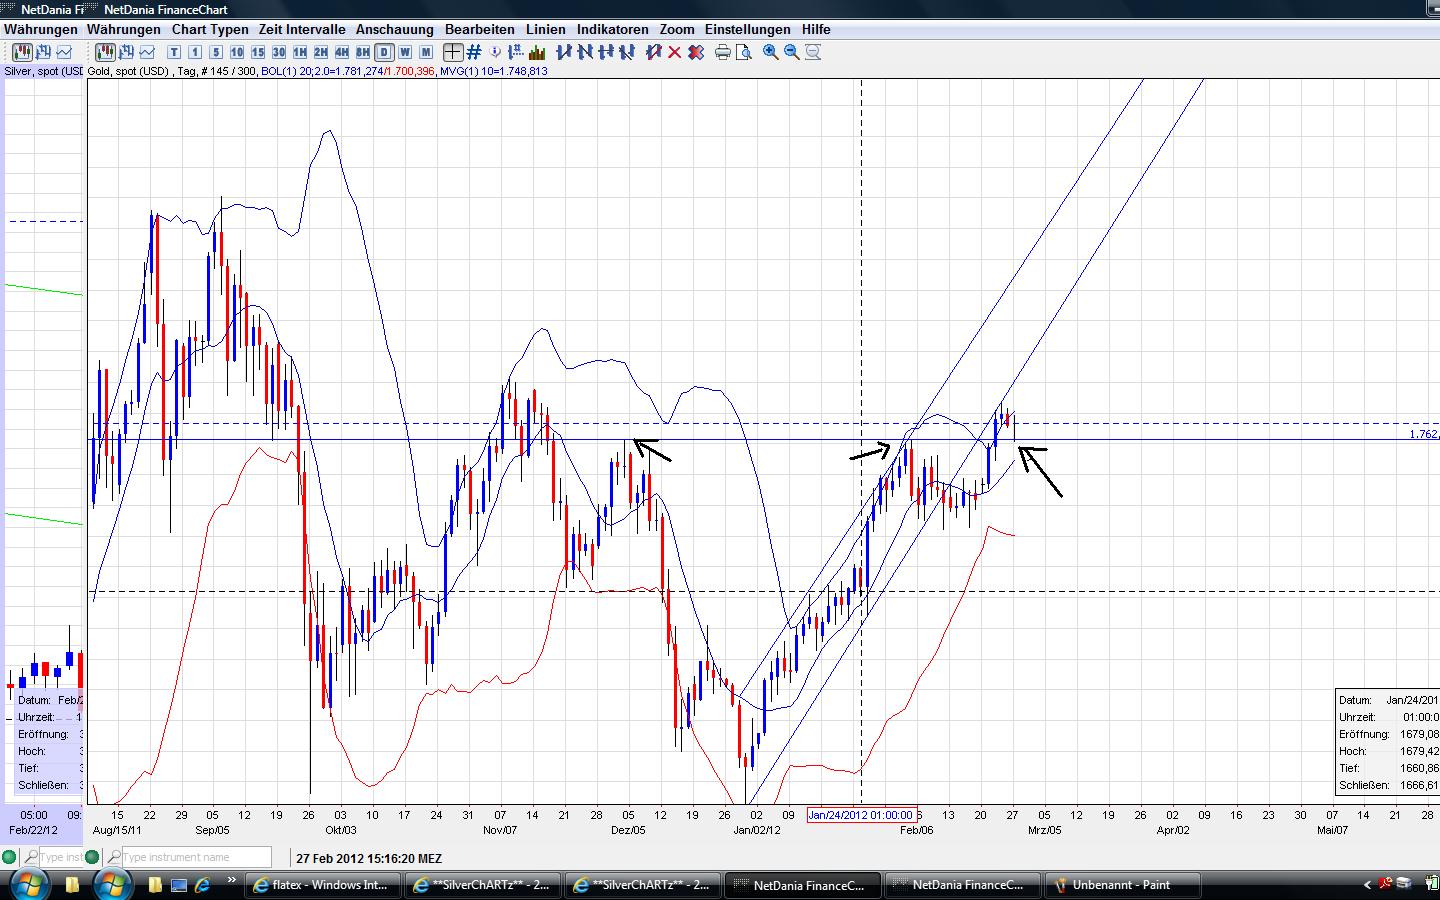
Task: Click the 'MVG(1) 10=1.748,813' indicator label
Action: tap(494, 71)
